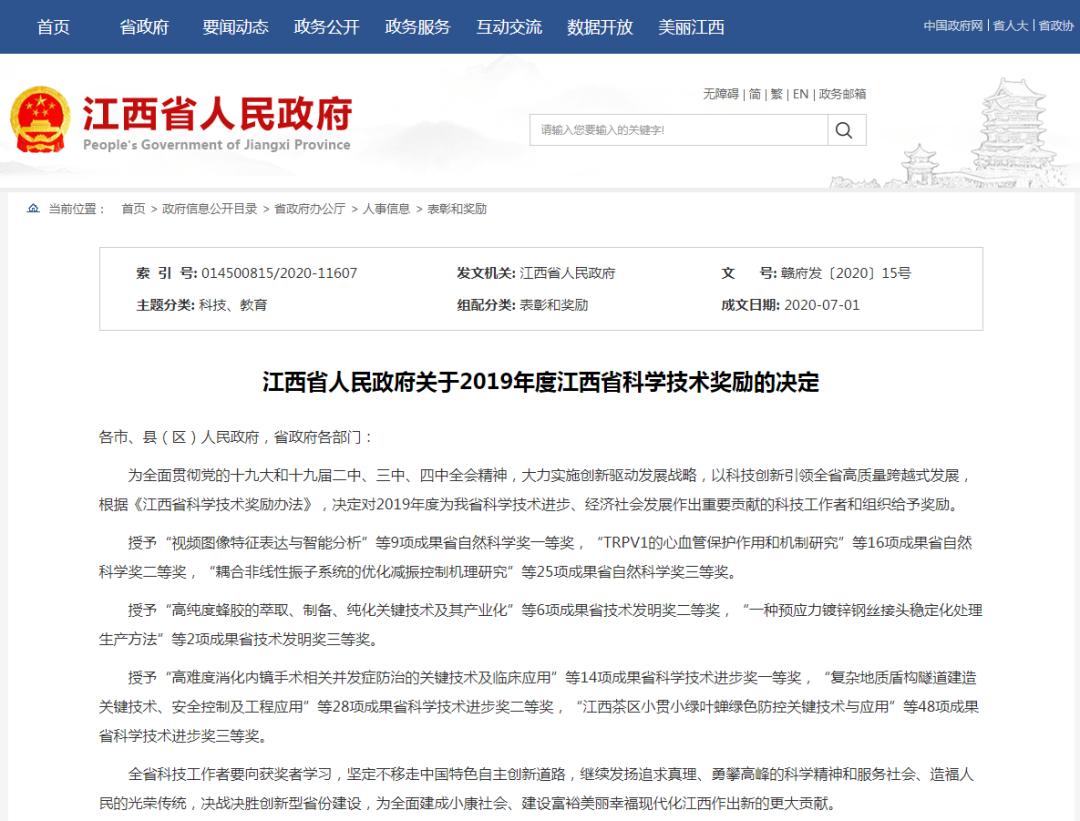Open the 互动交流 interaction menu

pyautogui.click(x=508, y=27)
